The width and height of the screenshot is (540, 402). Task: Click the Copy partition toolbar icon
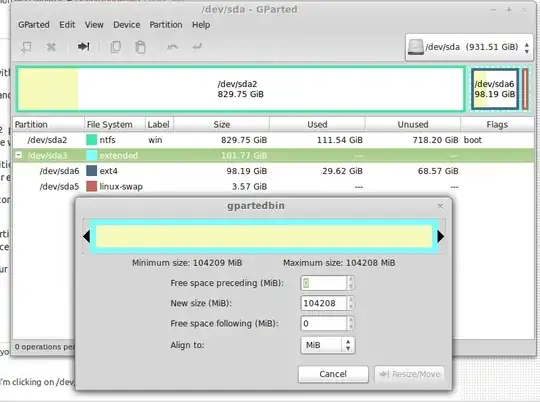[x=115, y=47]
